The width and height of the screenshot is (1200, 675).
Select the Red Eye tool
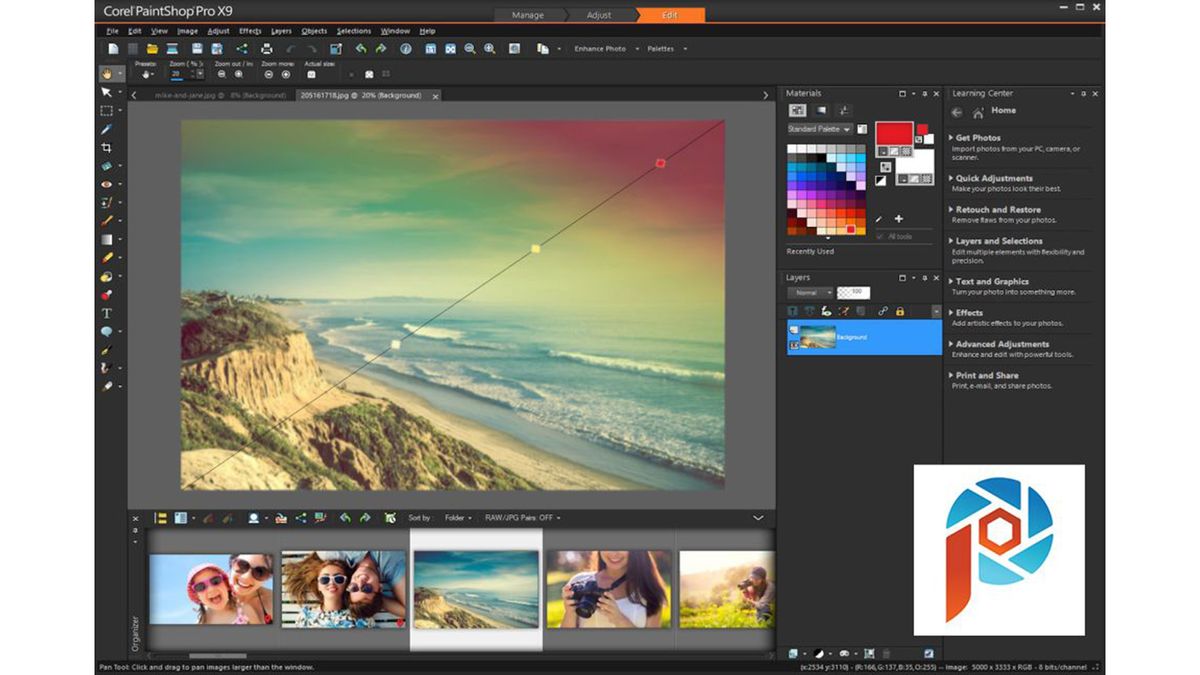pos(105,184)
